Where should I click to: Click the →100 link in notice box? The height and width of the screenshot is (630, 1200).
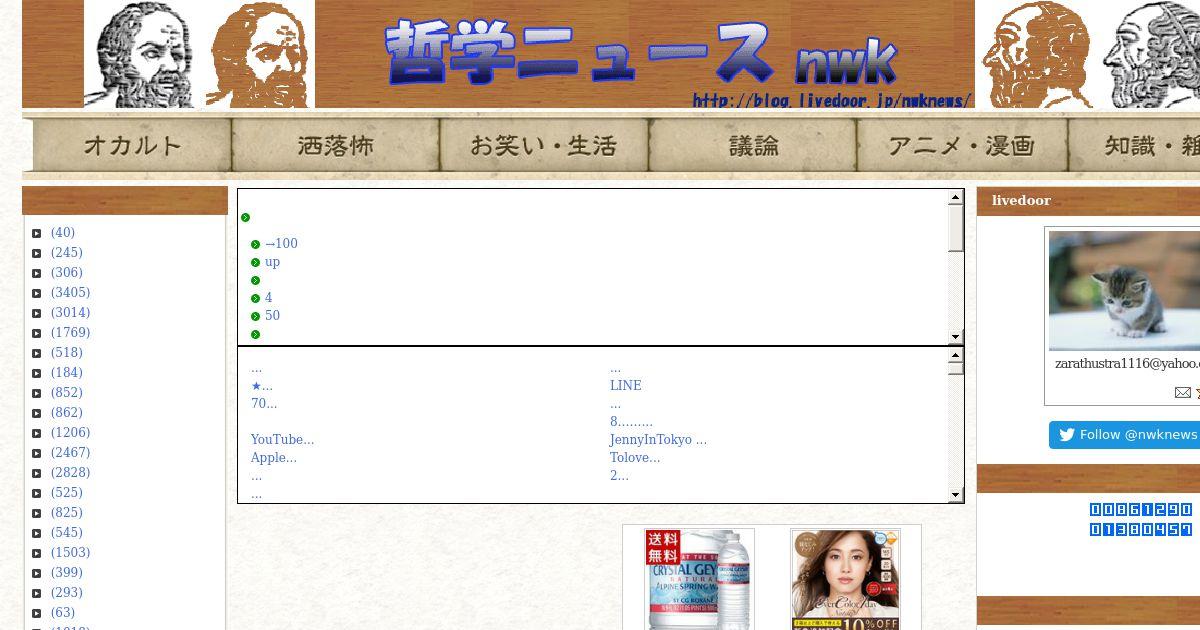281,244
